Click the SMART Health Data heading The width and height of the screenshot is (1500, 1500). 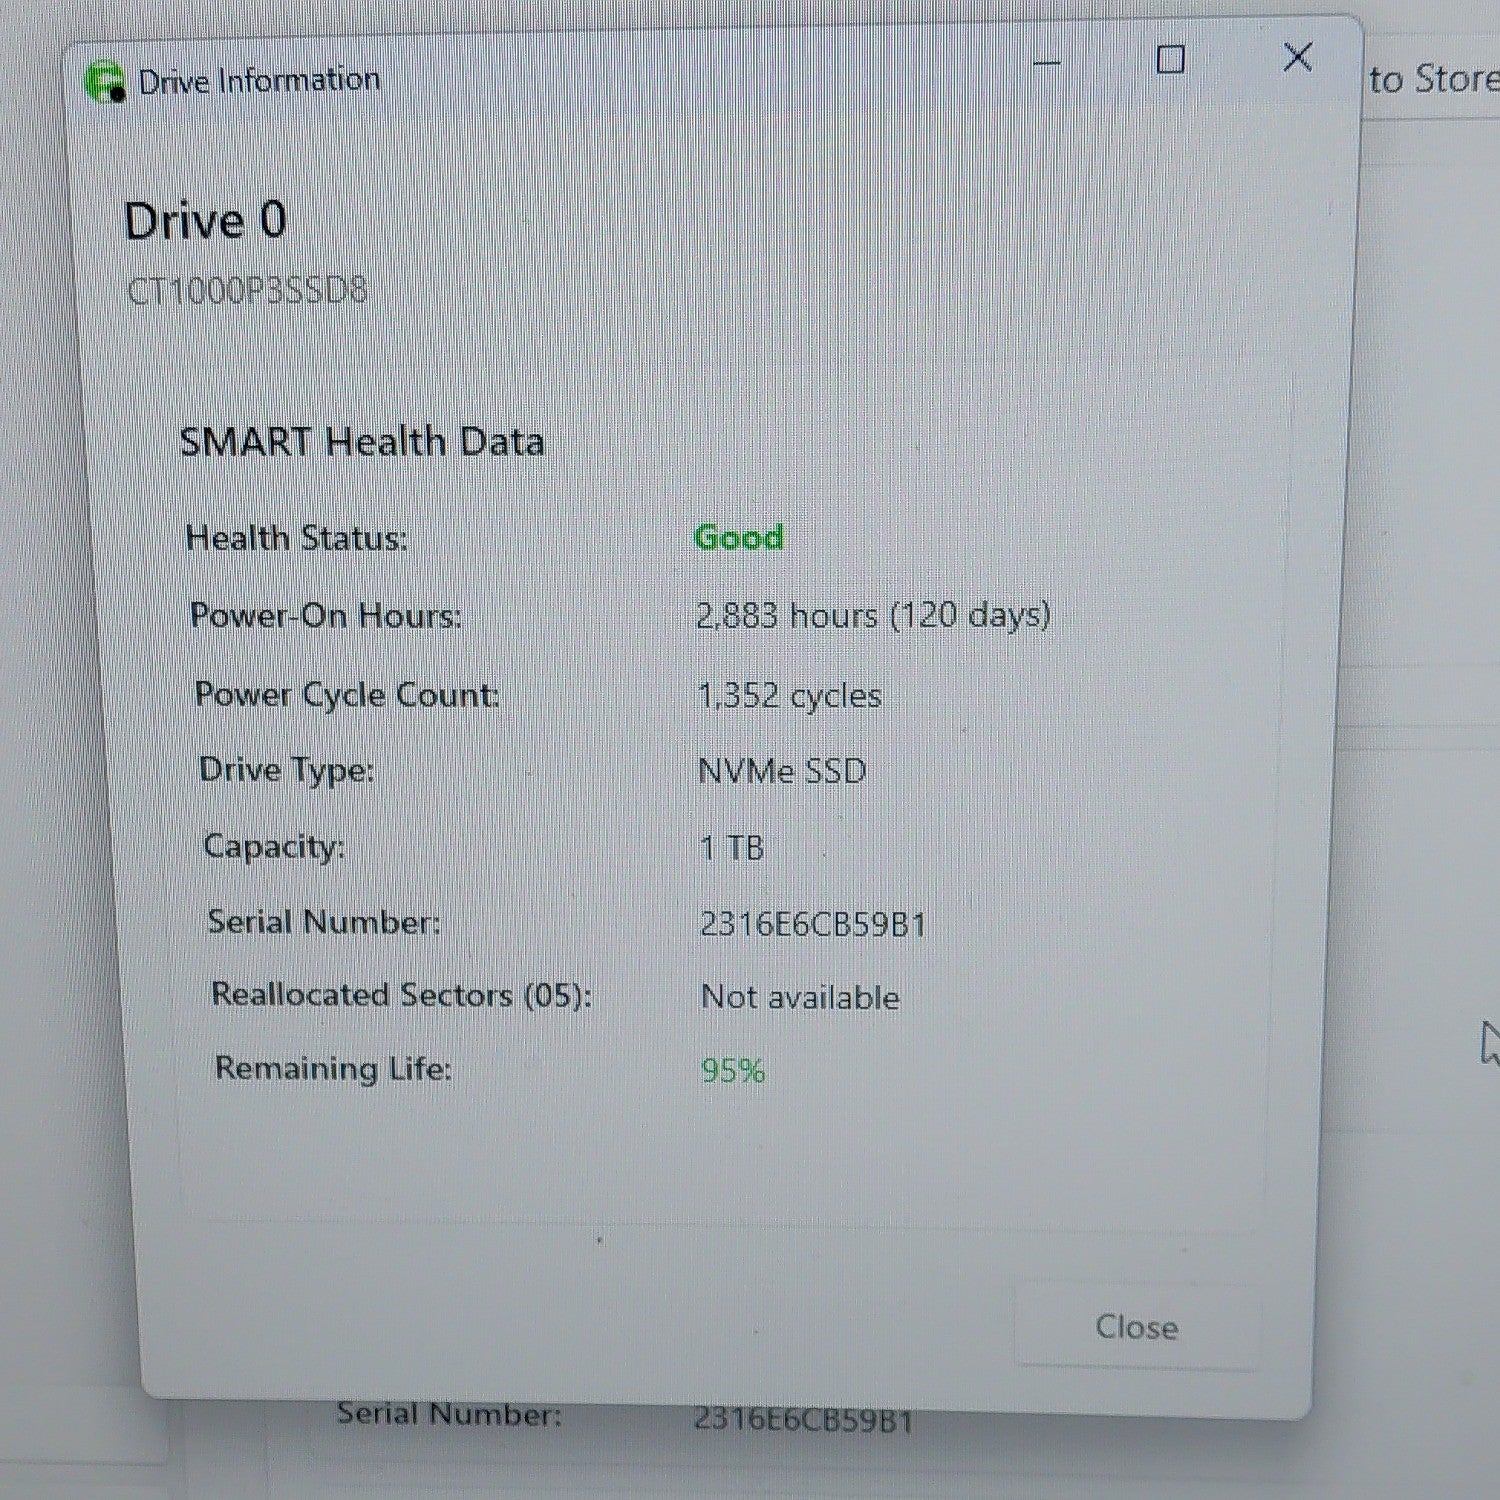click(362, 441)
